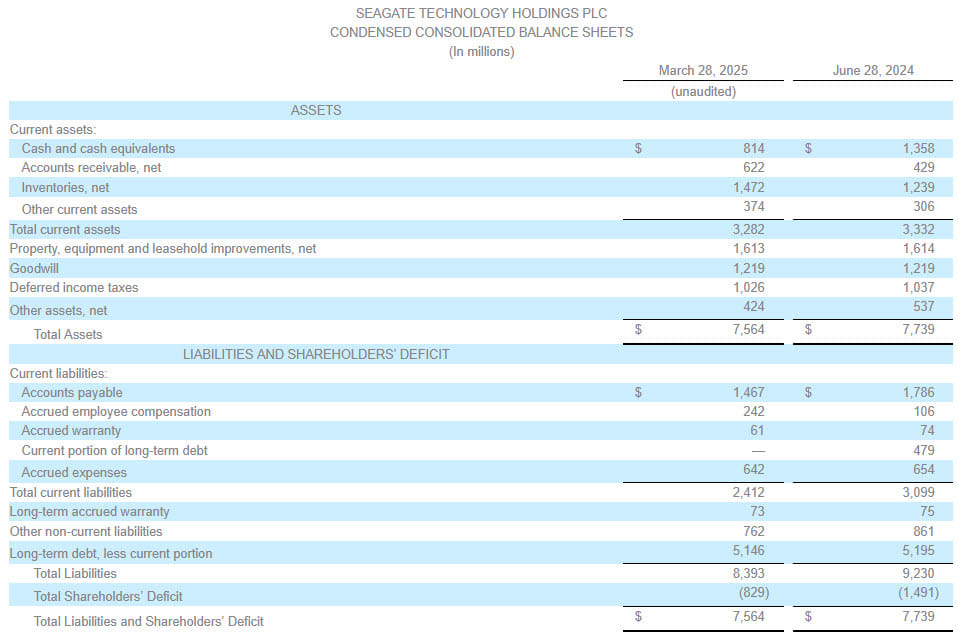Select inventories value 1,239

(x=918, y=188)
